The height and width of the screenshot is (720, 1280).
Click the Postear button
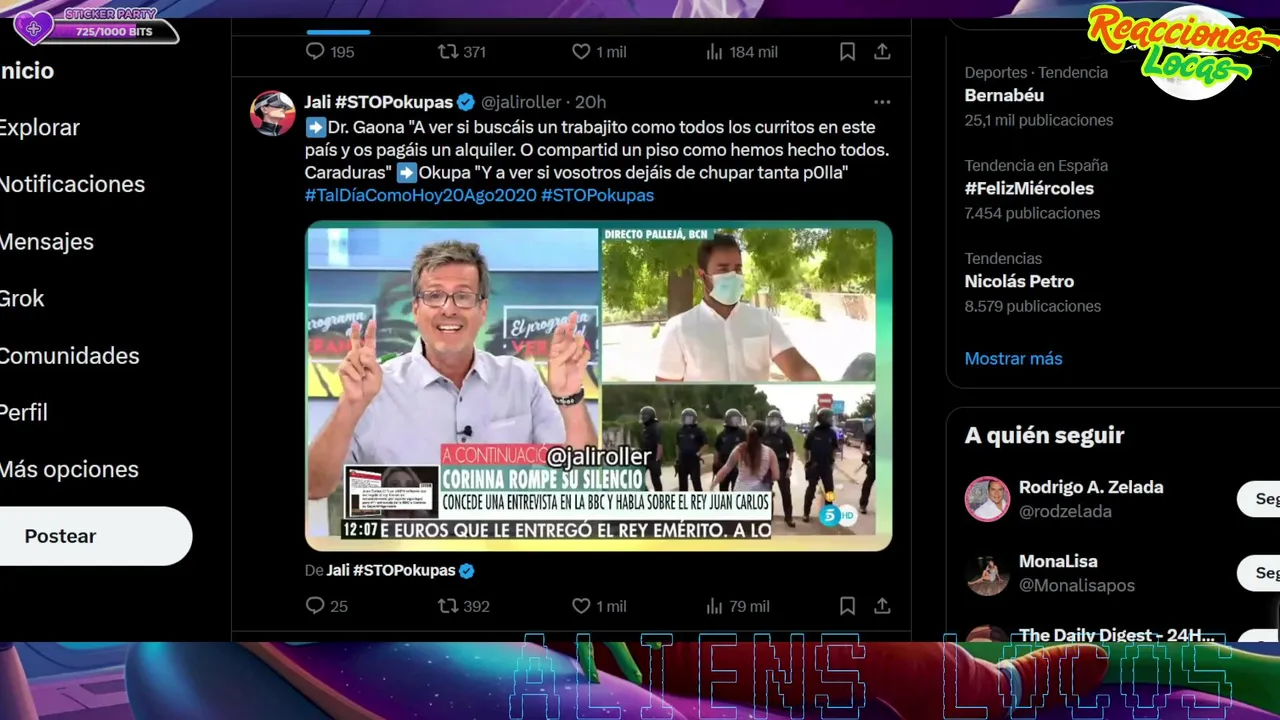pos(95,536)
